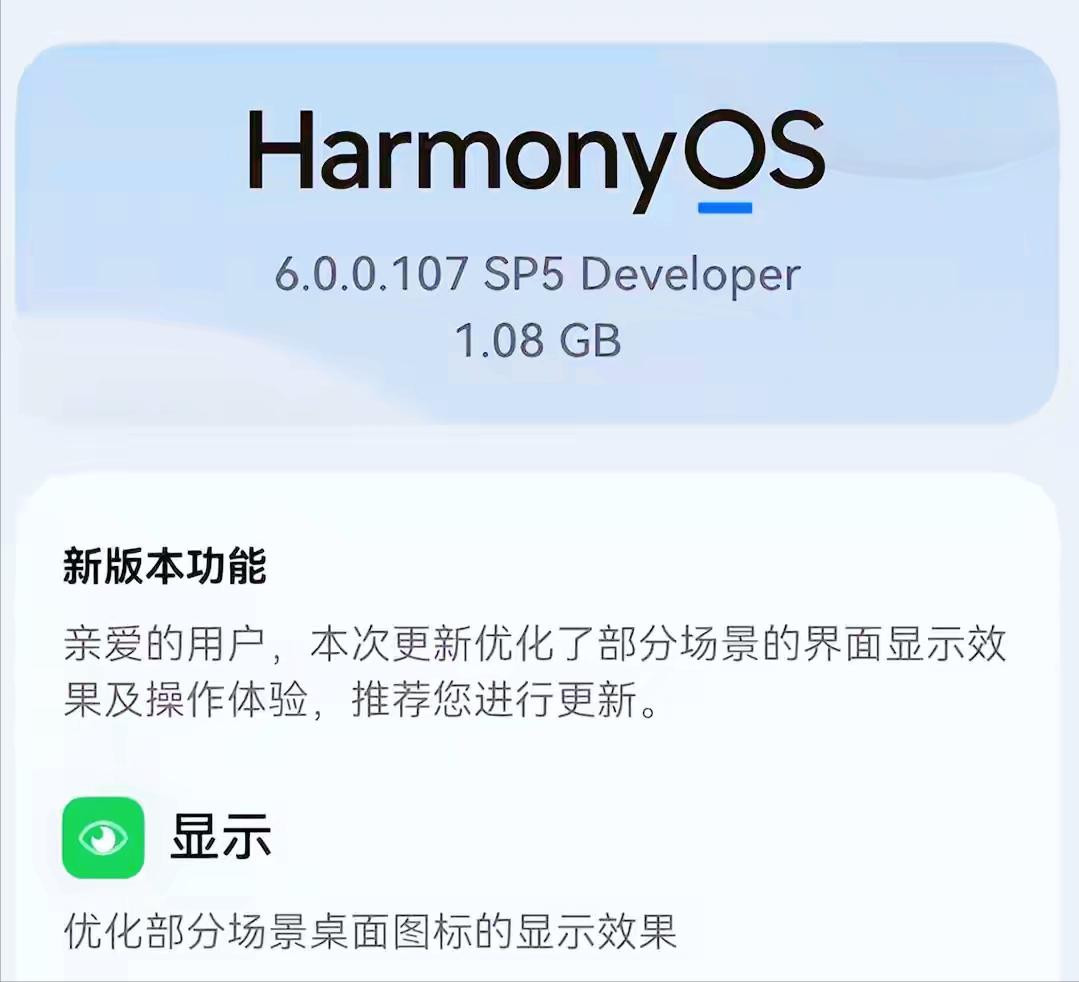Tap the 亲爱的用户 greeting text
This screenshot has width=1079, height=982.
pyautogui.click(x=164, y=644)
